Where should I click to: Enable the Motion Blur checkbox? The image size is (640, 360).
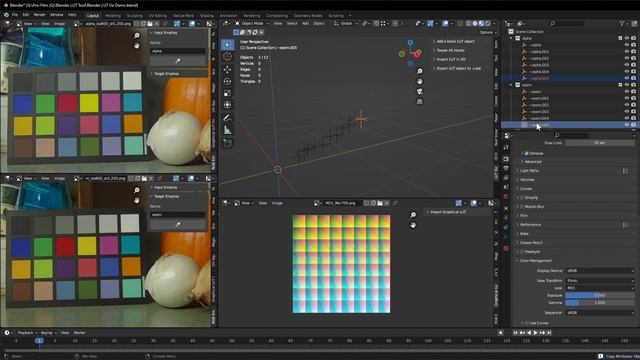pyautogui.click(x=522, y=207)
